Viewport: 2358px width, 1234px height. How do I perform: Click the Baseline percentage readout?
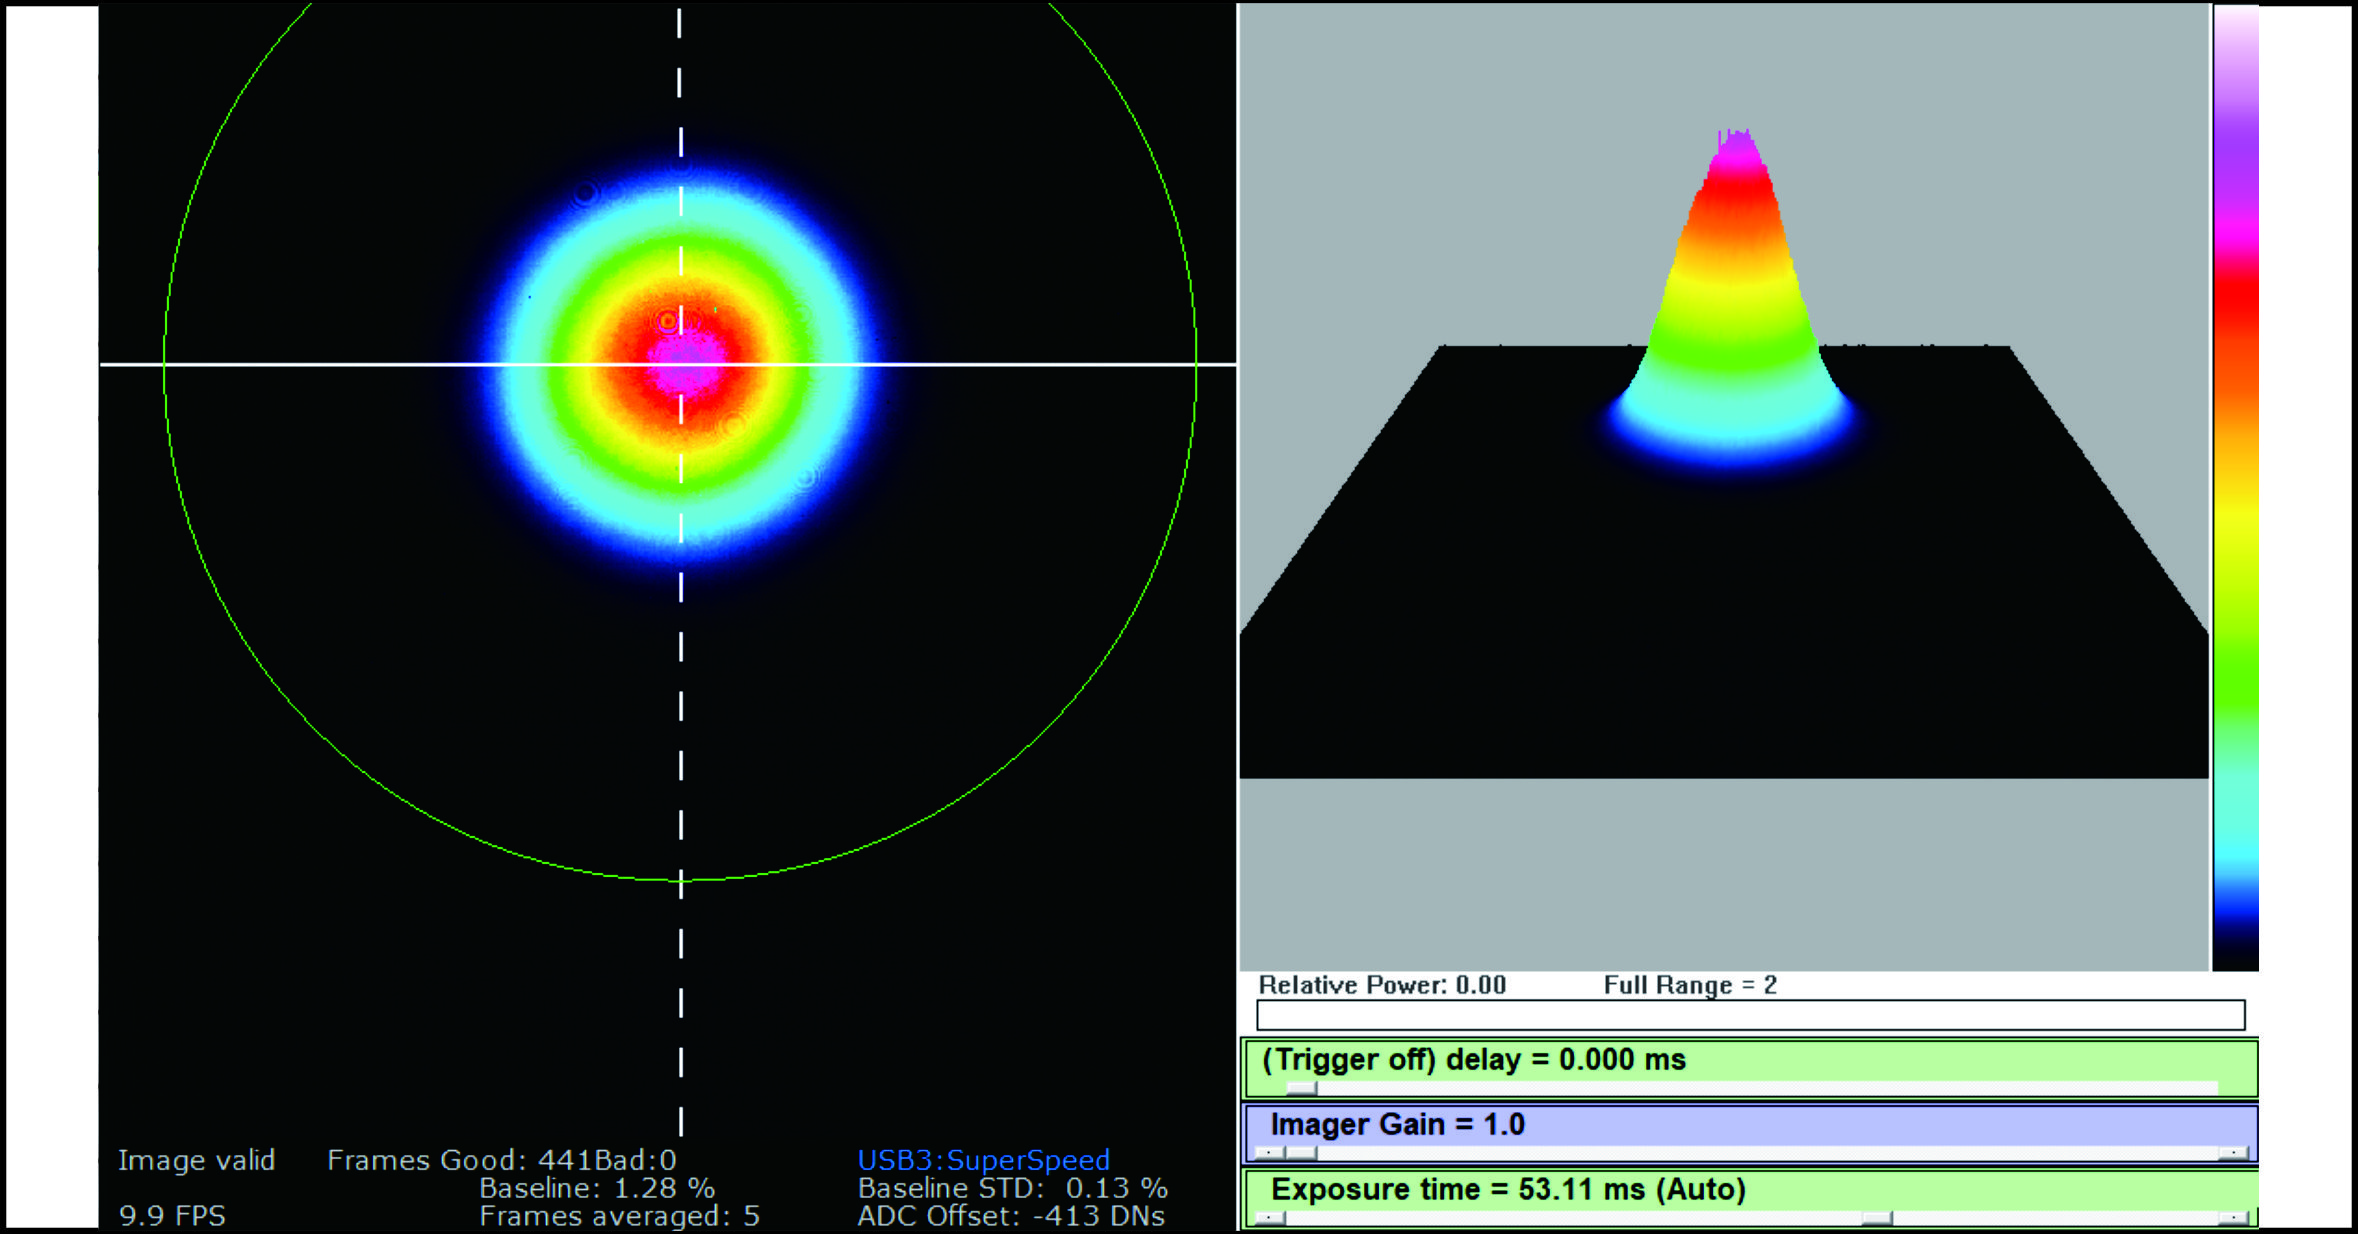tap(597, 1188)
